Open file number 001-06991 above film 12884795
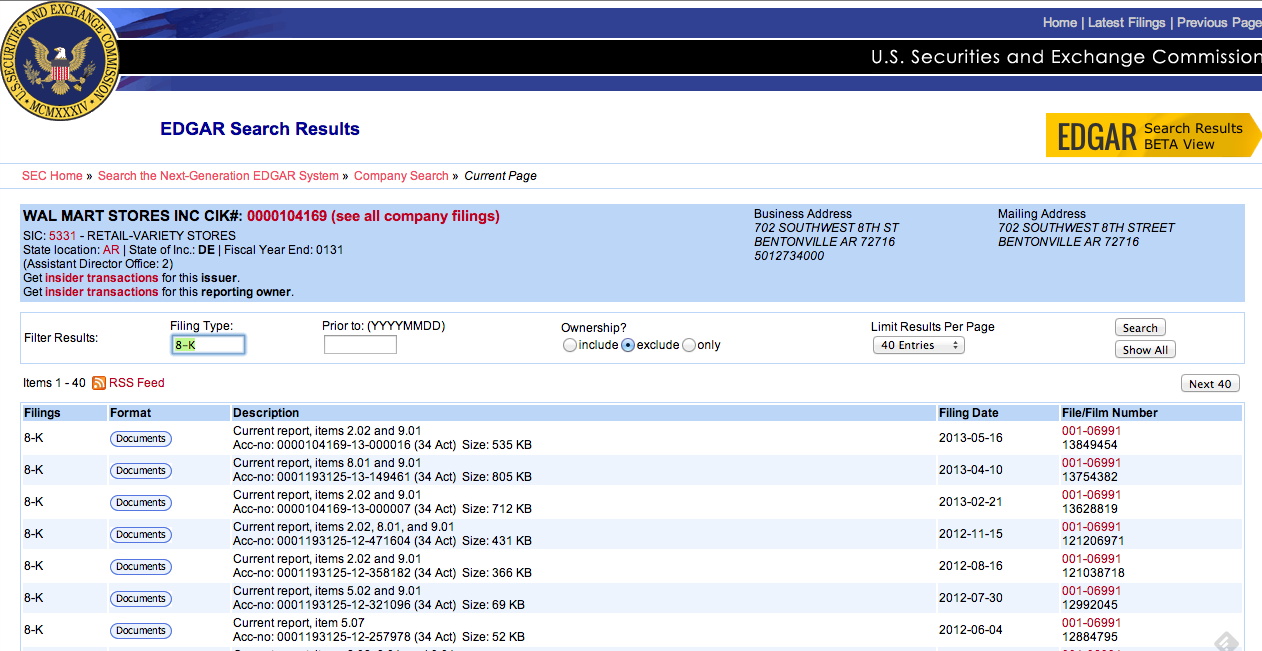This screenshot has height=651, width=1262. point(1091,623)
